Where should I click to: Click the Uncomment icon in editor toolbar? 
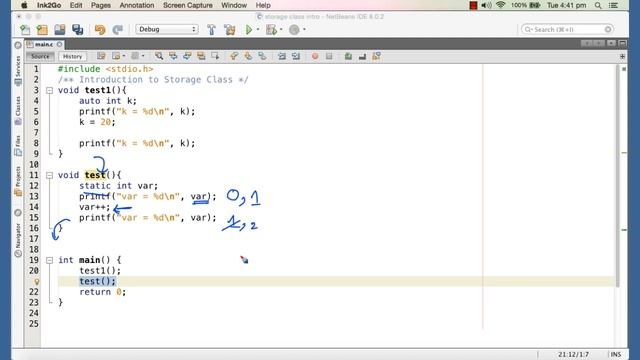pos(362,56)
